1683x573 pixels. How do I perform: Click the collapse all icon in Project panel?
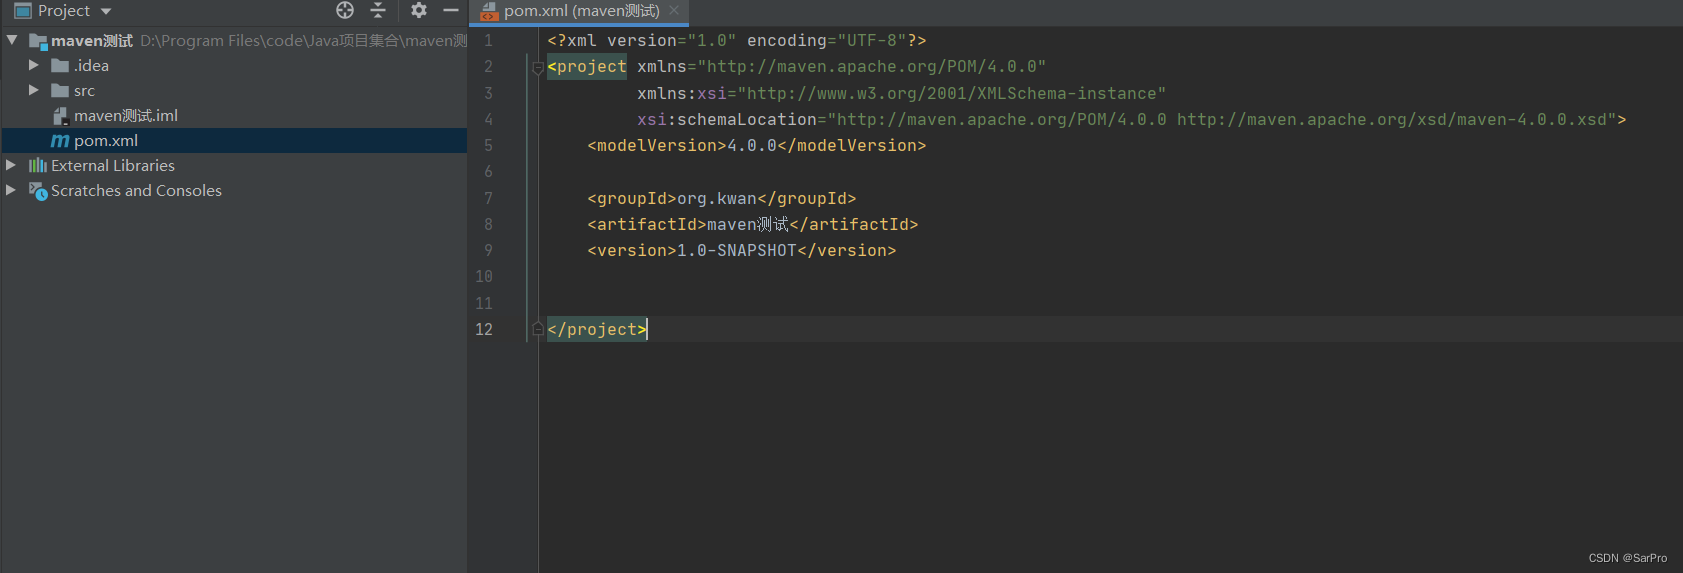pos(378,10)
